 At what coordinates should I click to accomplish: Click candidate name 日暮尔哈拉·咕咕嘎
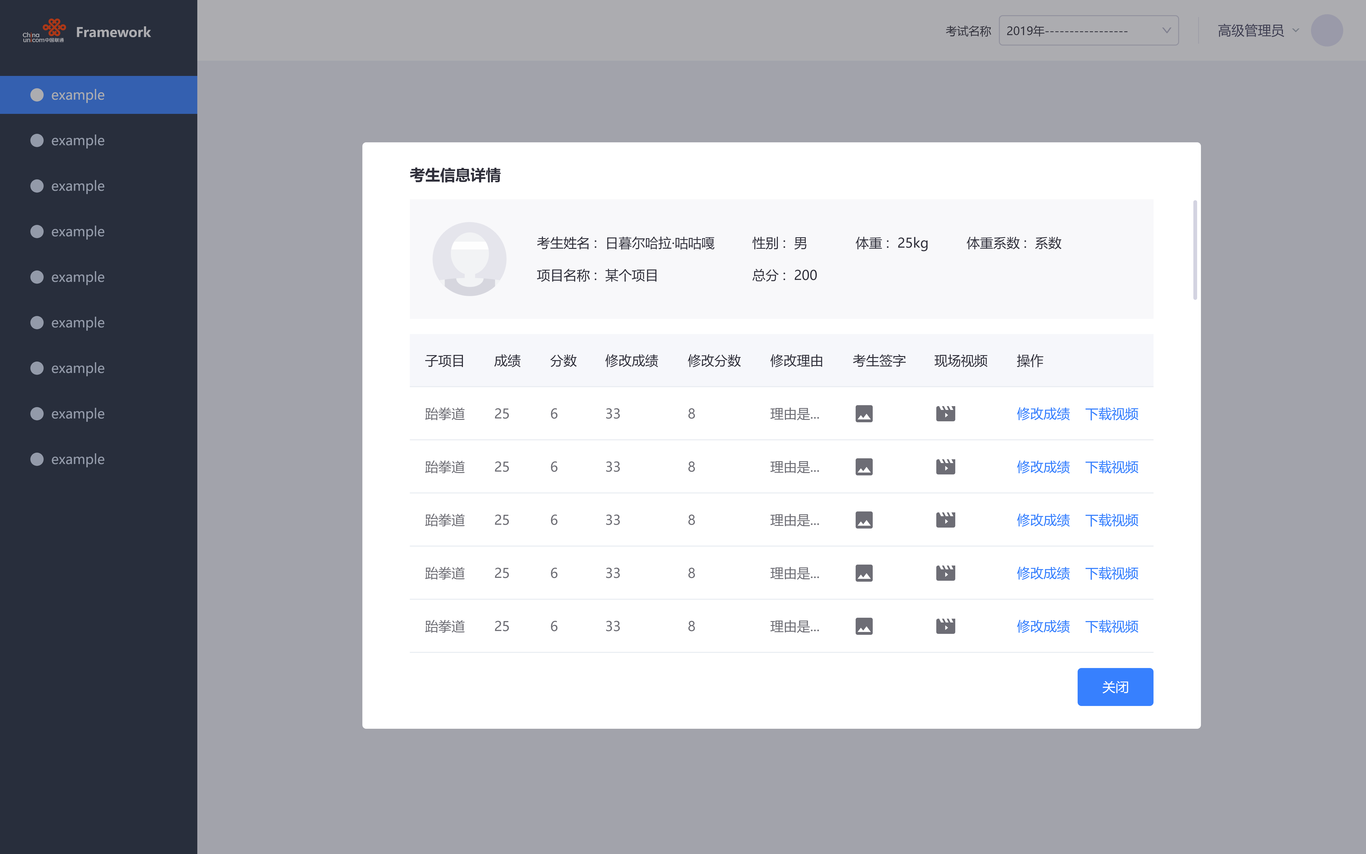point(660,243)
